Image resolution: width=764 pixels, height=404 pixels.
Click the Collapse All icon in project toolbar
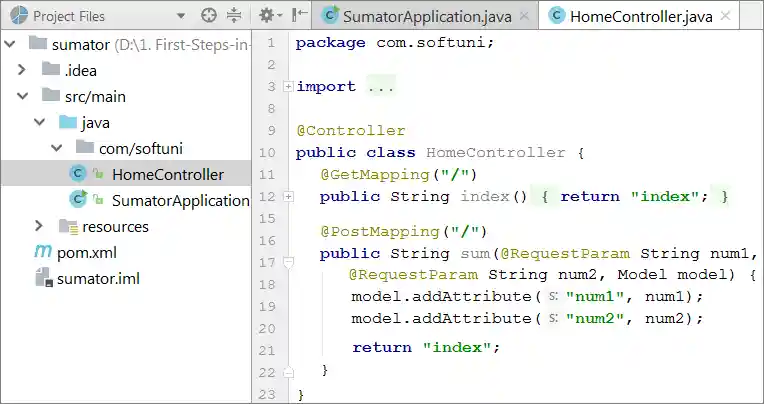pyautogui.click(x=234, y=15)
